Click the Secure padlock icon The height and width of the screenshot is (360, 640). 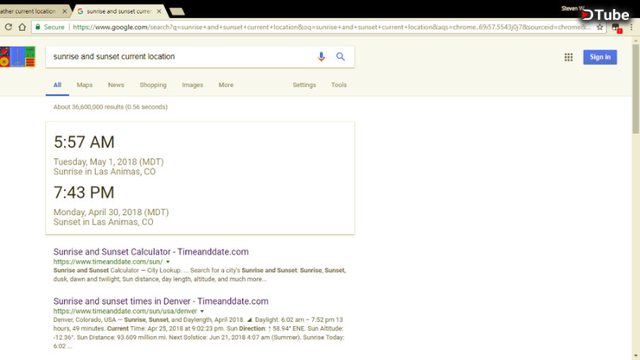pos(38,27)
